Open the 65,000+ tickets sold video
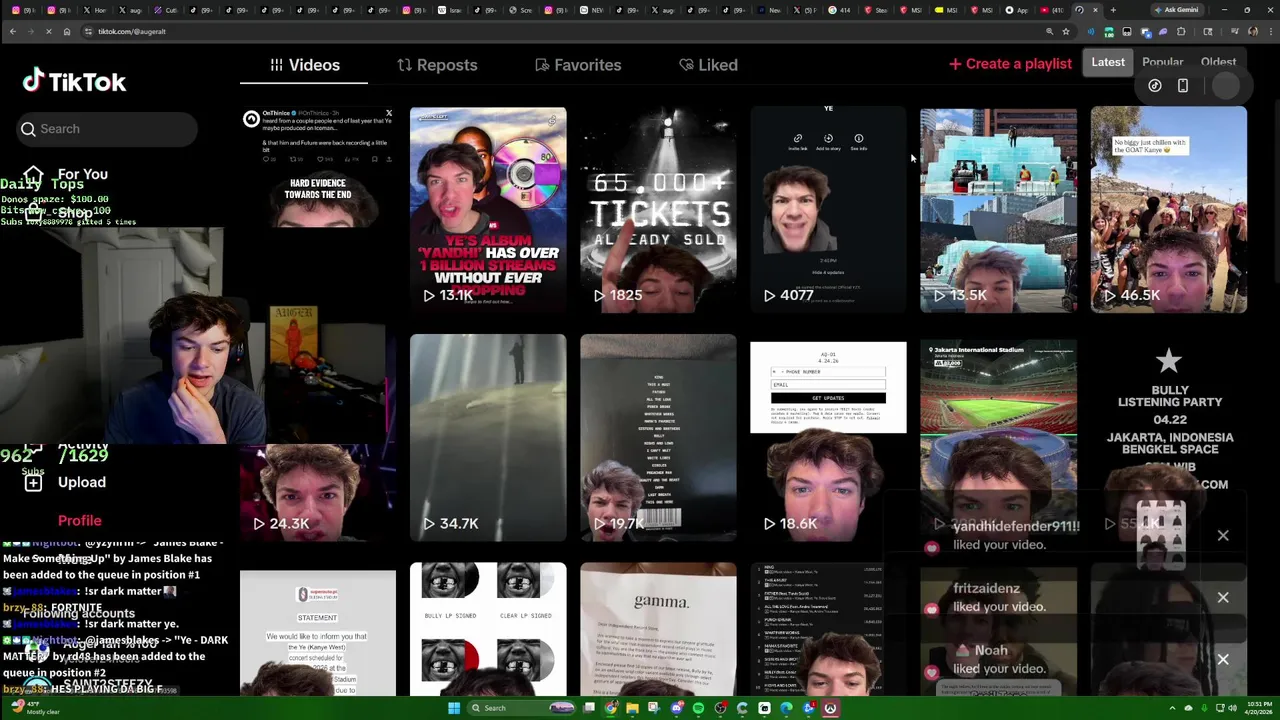 pyautogui.click(x=658, y=210)
